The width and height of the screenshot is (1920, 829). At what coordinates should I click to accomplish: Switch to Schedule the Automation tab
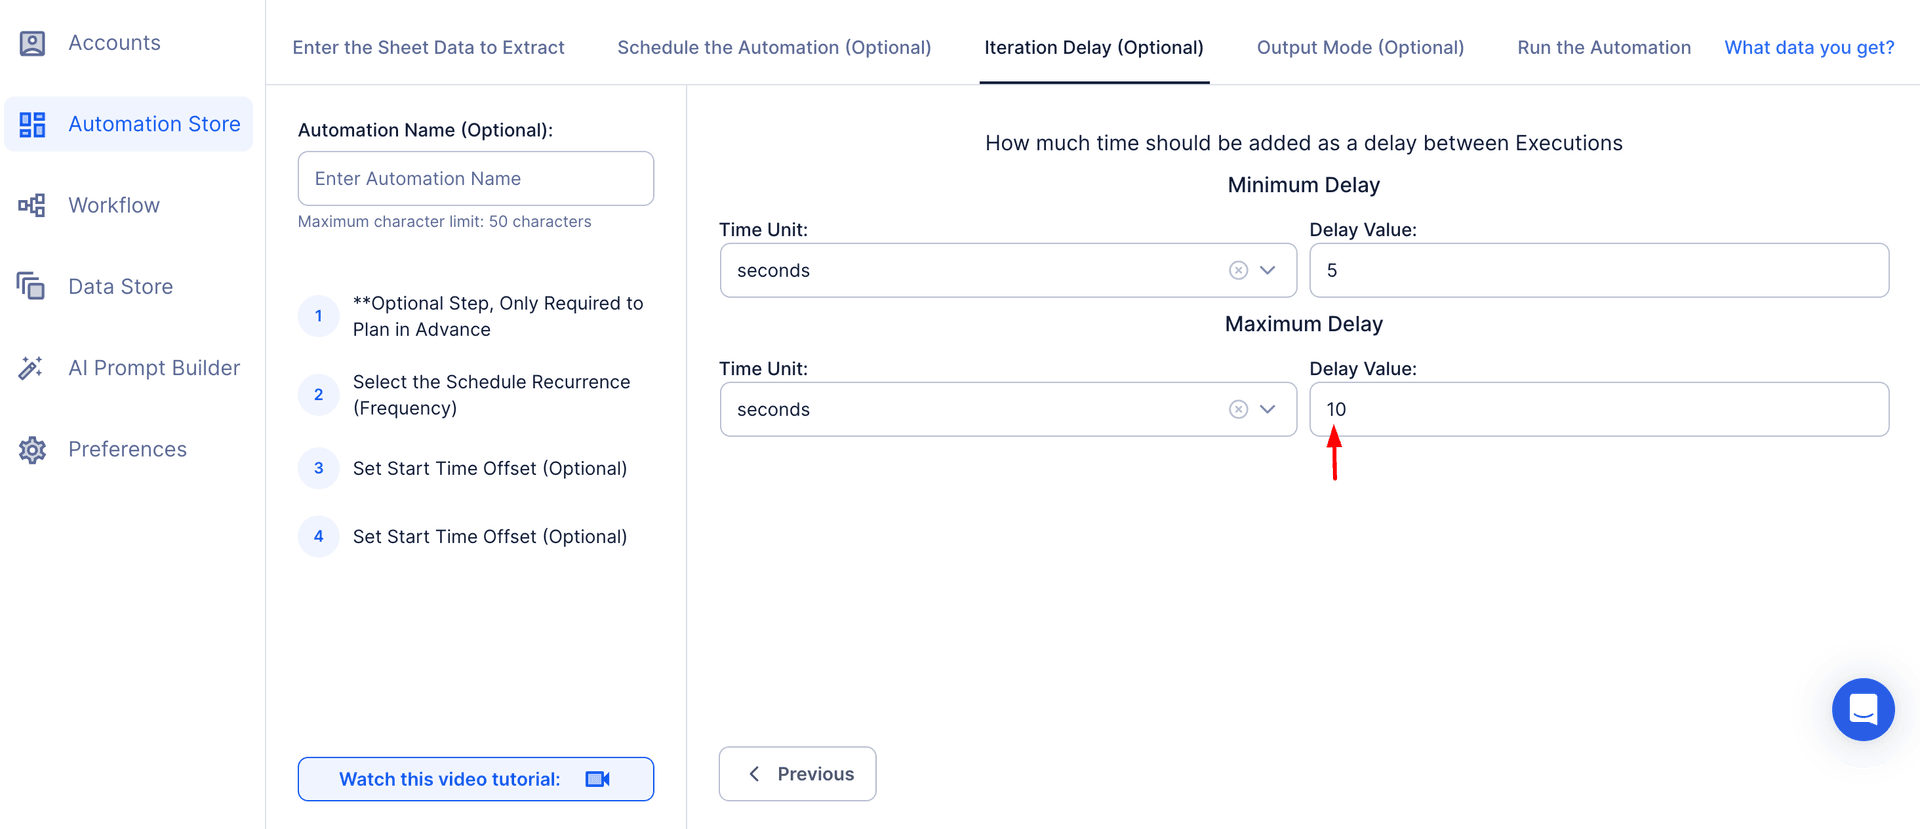tap(774, 47)
